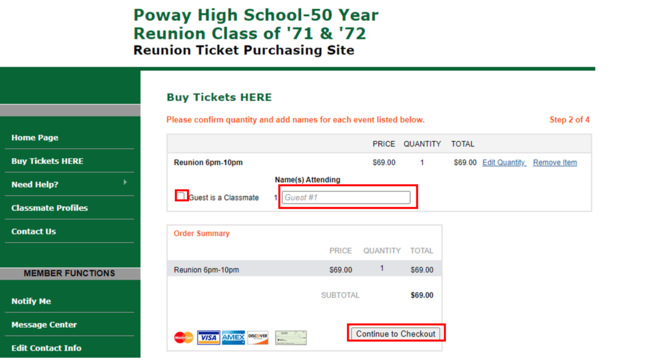This screenshot has width=646, height=363.
Task: Click the Continue to Checkout button
Action: [396, 334]
